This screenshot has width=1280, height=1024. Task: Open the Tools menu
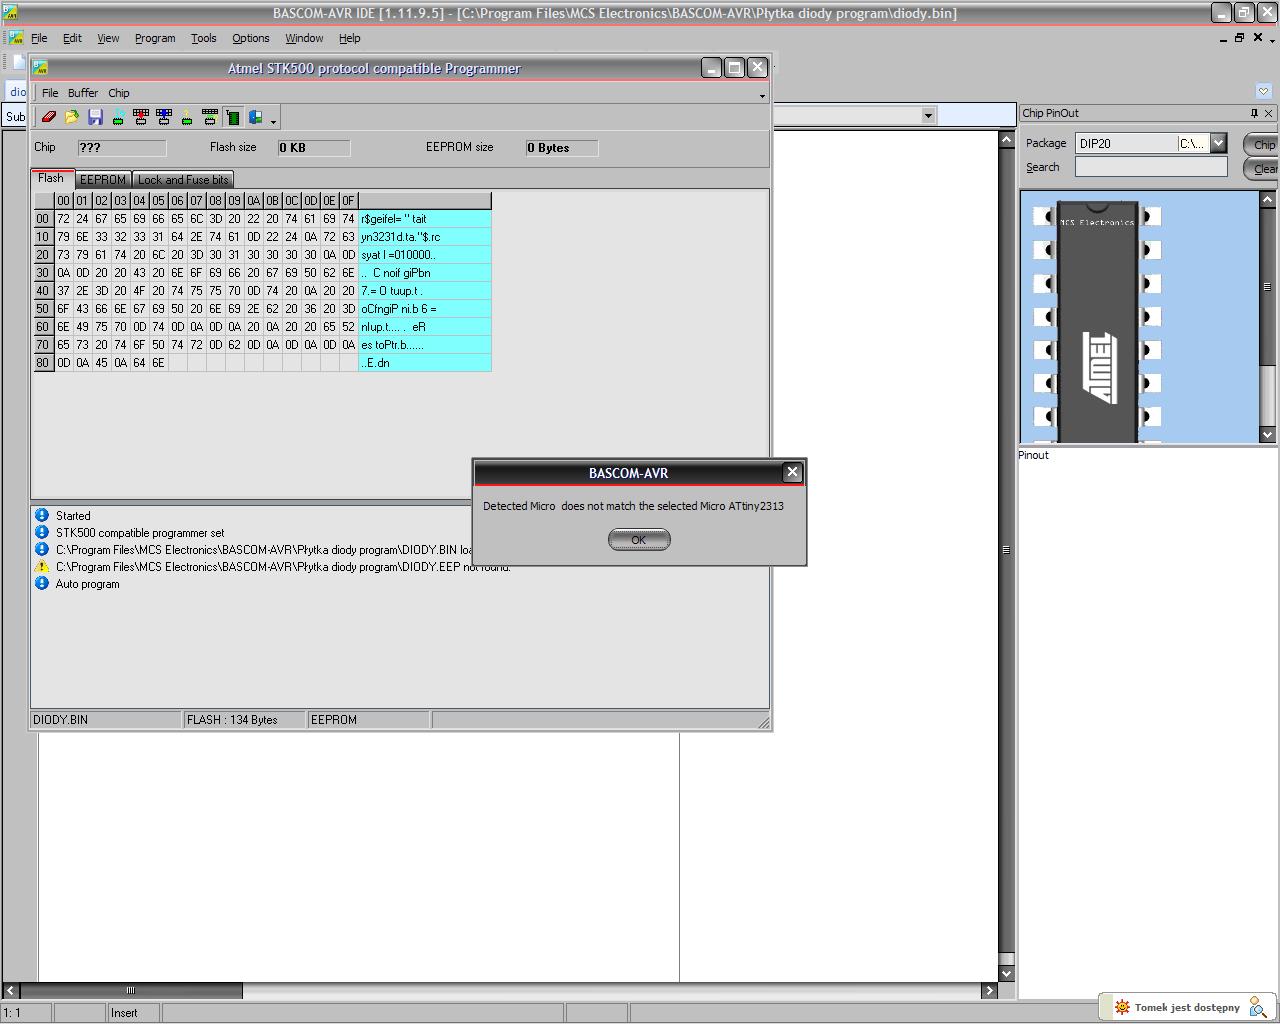[203, 38]
